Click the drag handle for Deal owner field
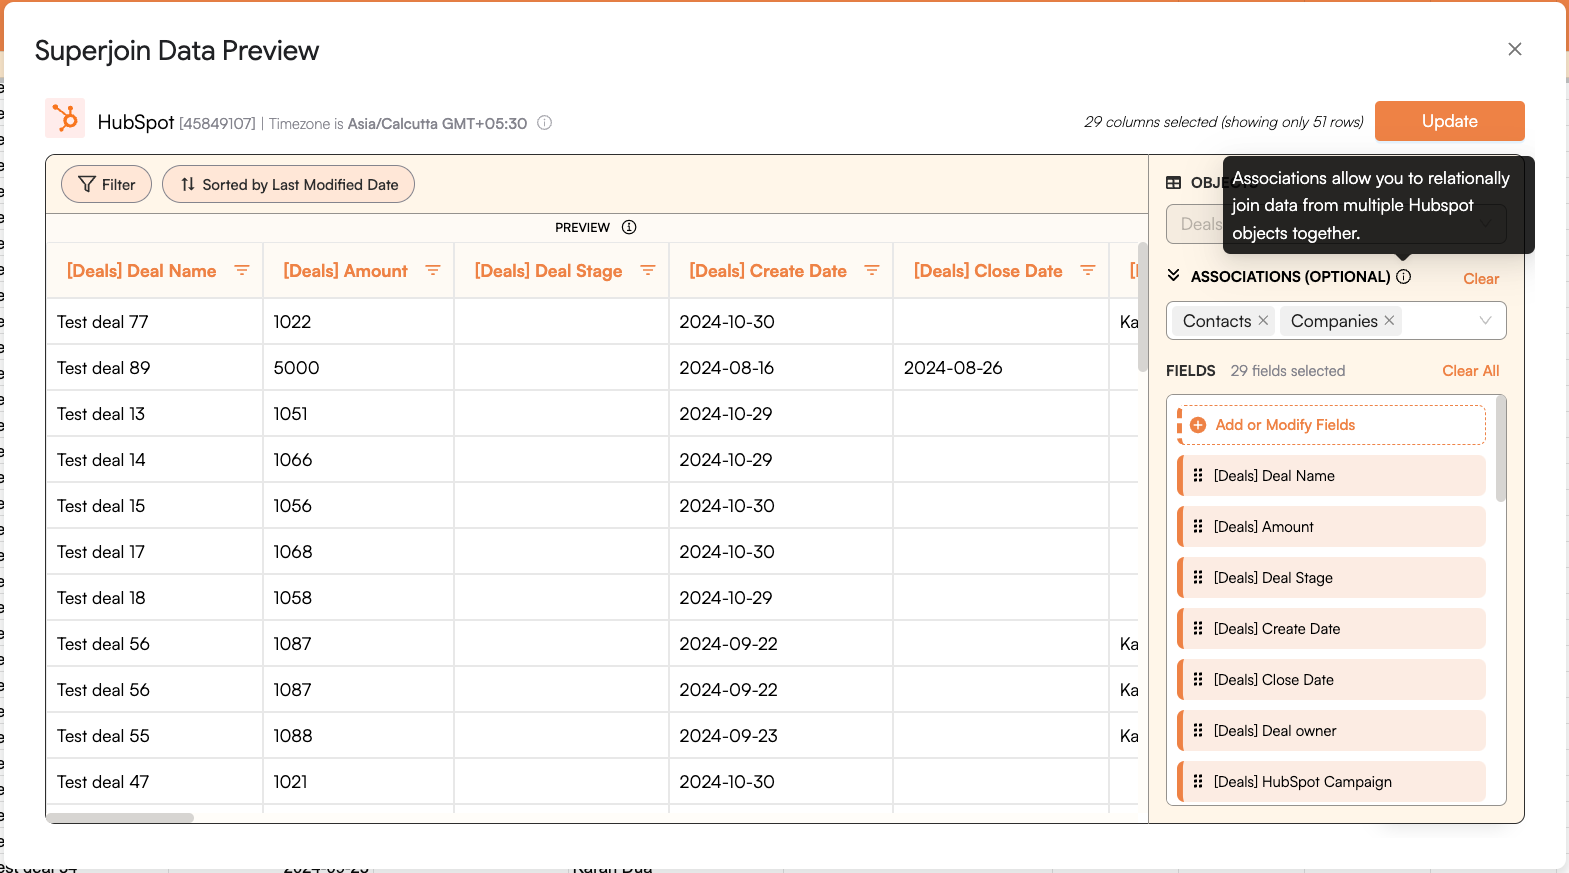Screen dimensions: 1569x873 (x=1198, y=730)
